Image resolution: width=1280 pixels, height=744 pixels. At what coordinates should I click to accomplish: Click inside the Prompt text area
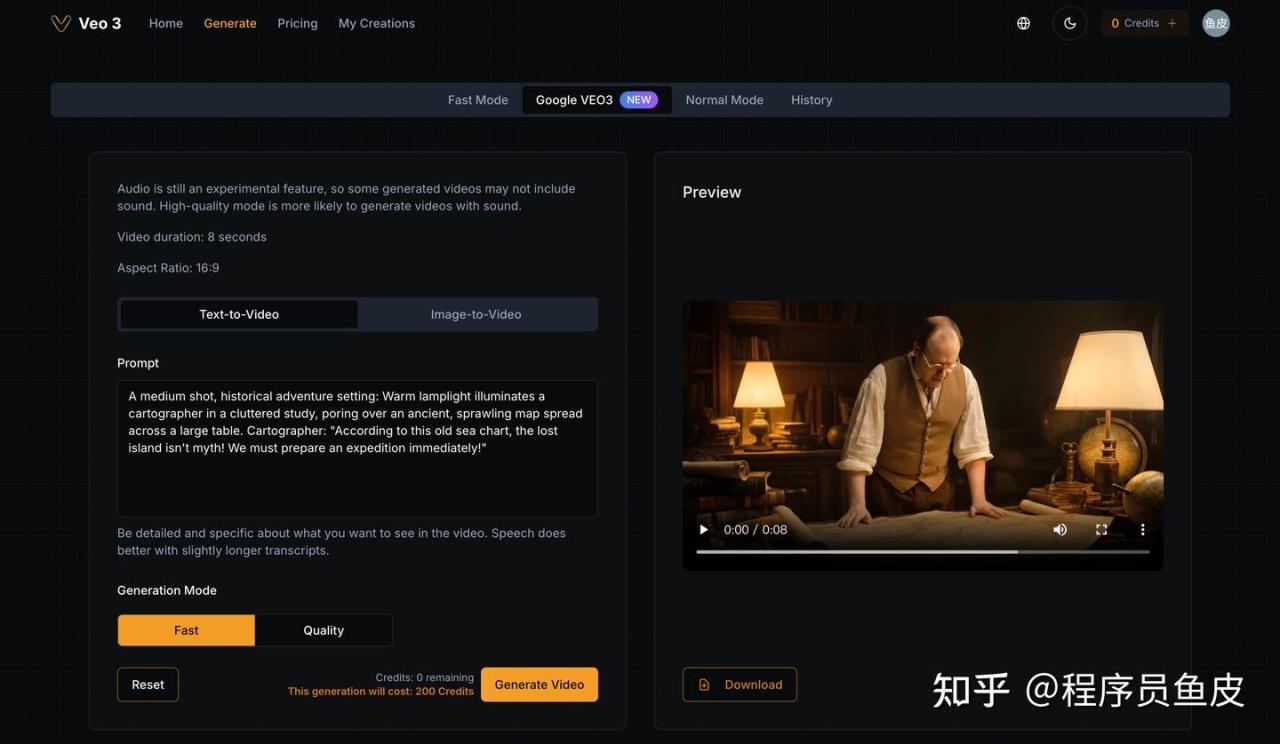tap(357, 448)
